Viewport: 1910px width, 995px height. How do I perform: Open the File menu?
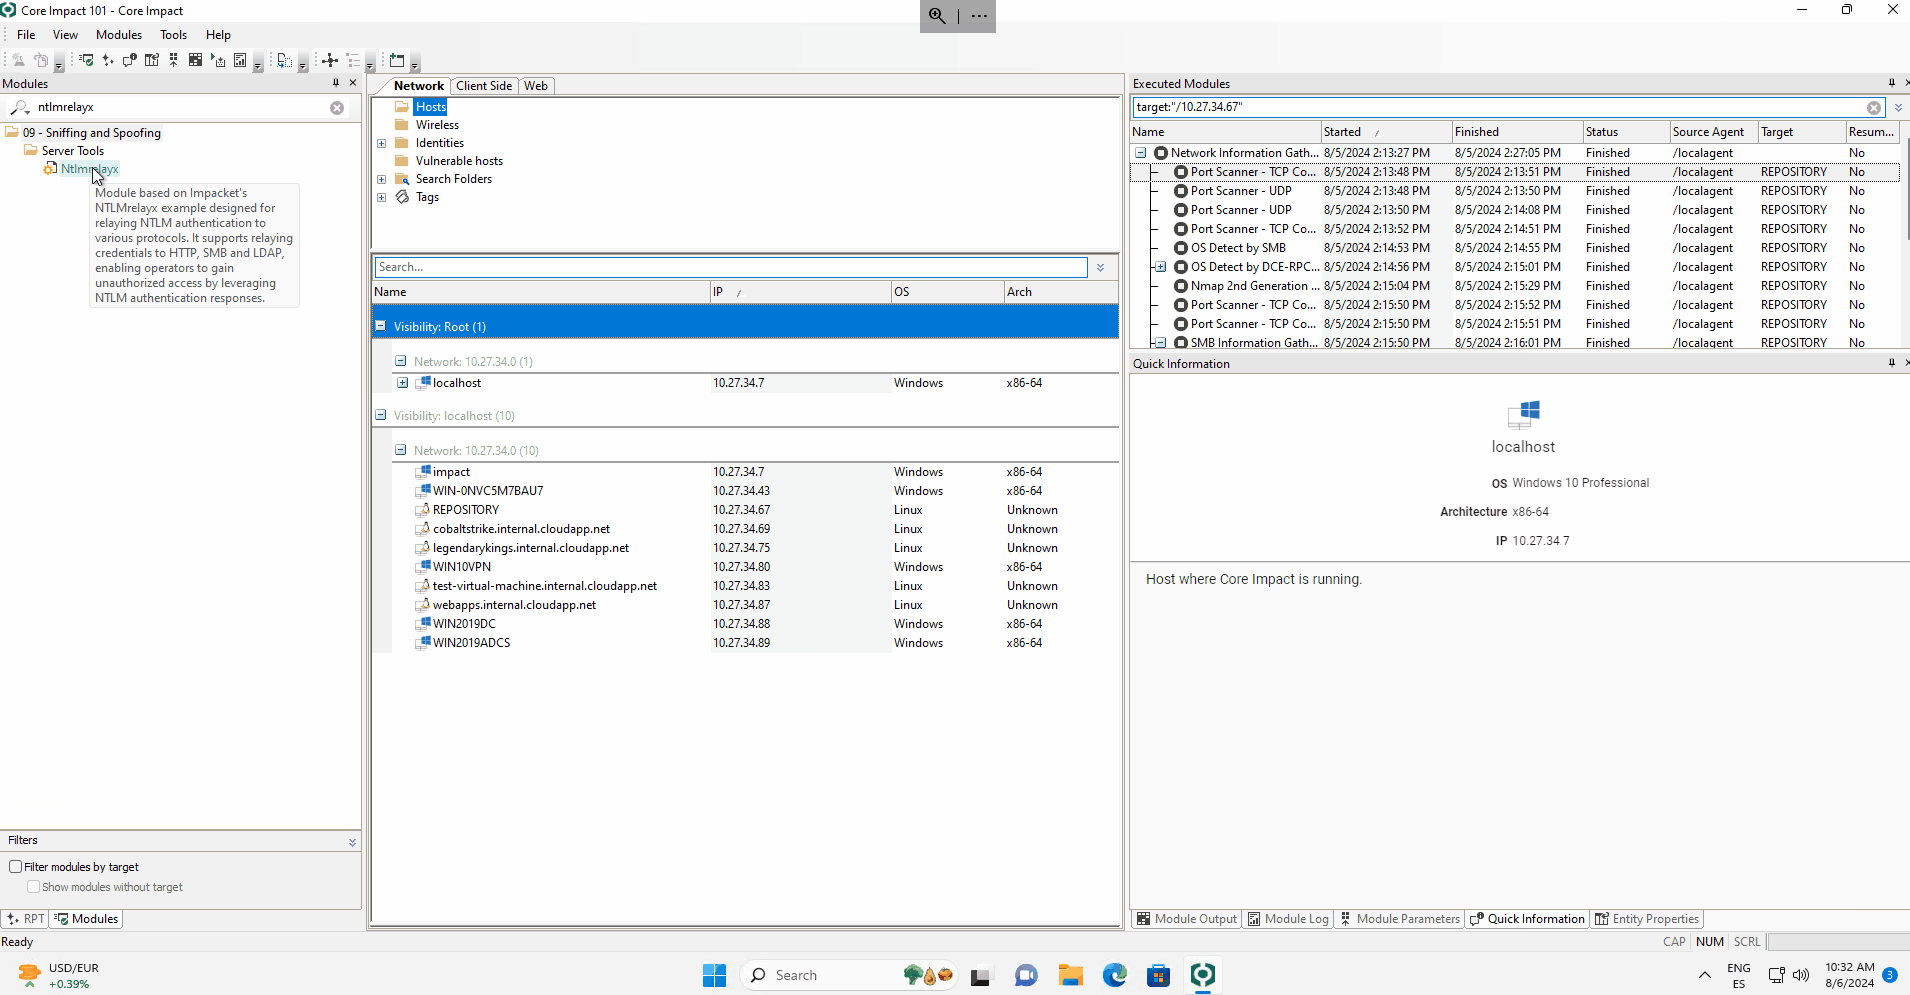pos(26,35)
